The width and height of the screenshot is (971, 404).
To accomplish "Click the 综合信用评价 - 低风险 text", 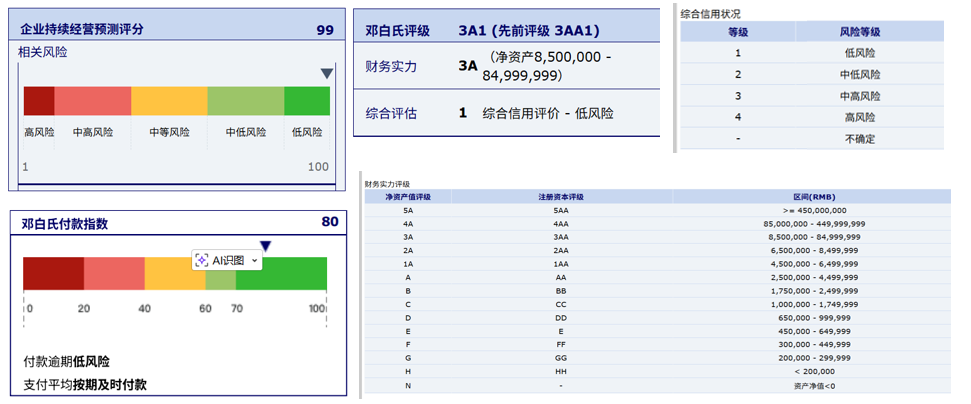I will 548,113.
